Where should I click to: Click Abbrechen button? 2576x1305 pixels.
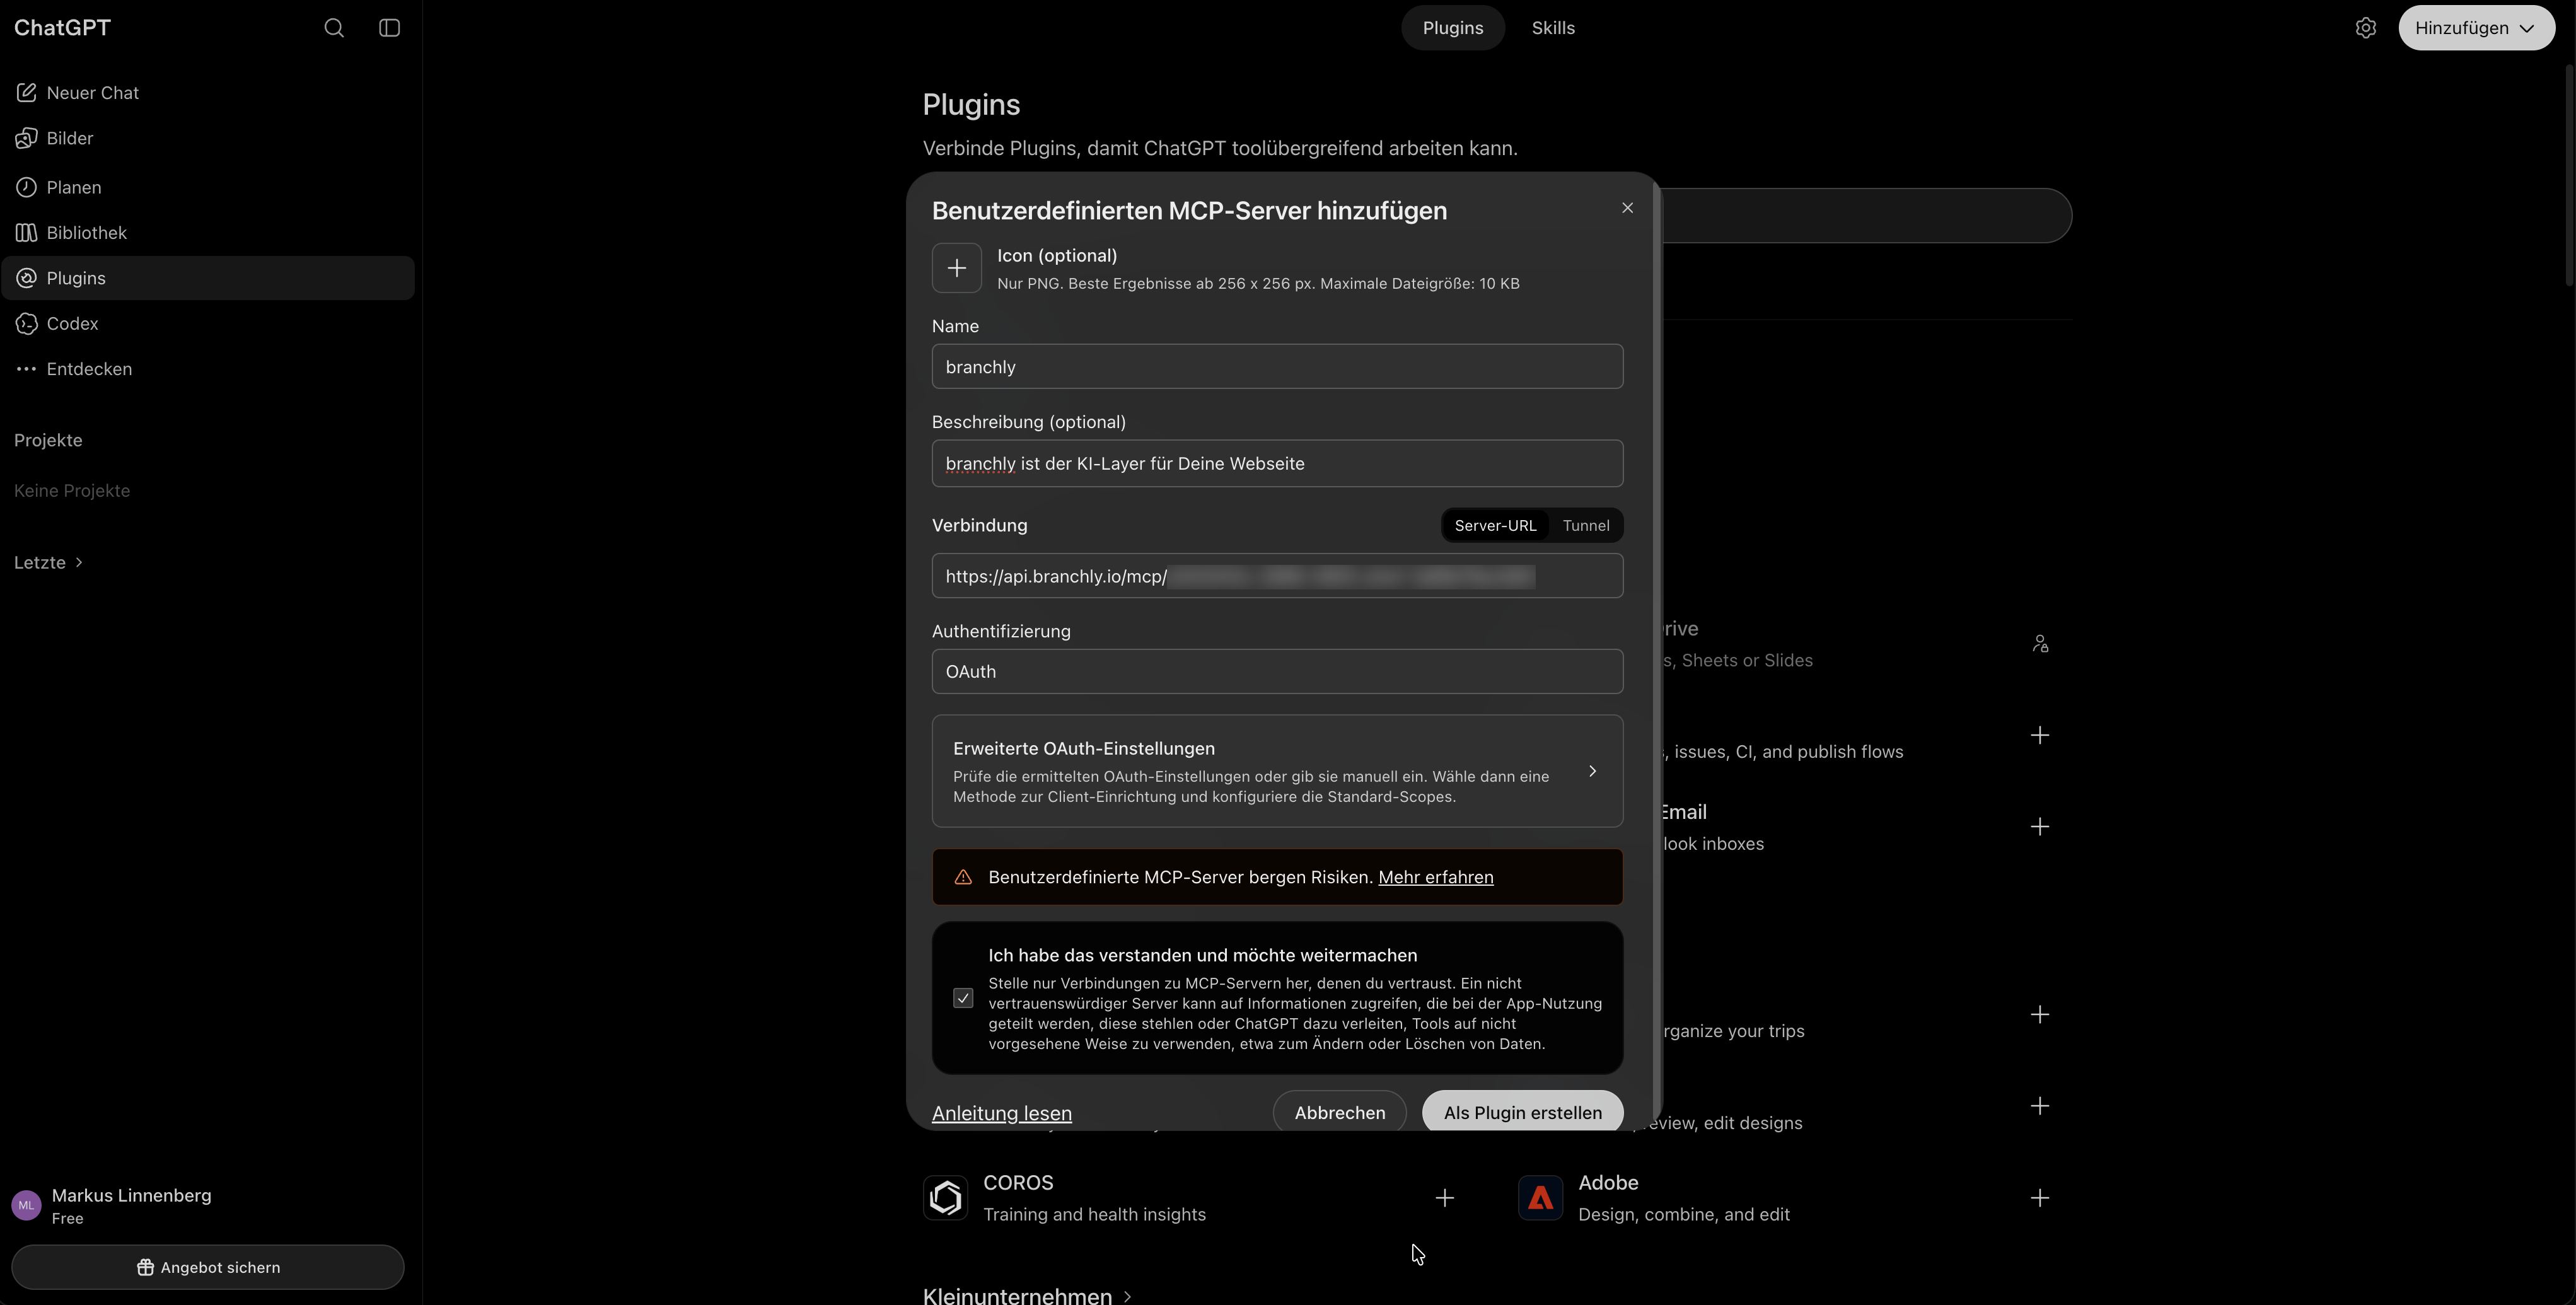click(1339, 1113)
